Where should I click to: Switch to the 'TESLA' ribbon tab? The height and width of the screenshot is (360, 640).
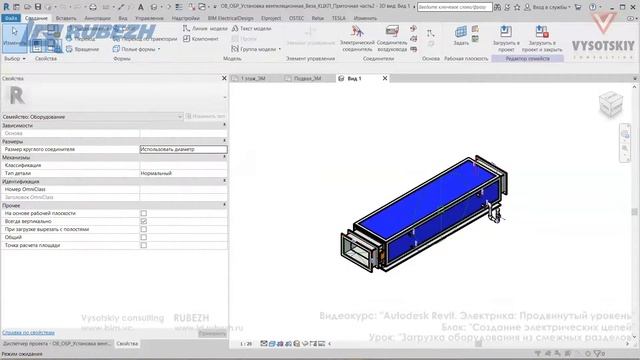[338, 18]
